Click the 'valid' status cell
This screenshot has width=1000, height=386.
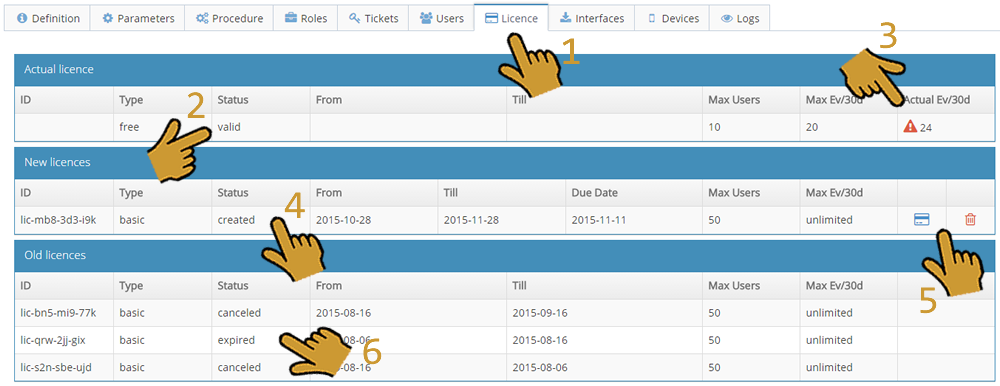coord(229,127)
